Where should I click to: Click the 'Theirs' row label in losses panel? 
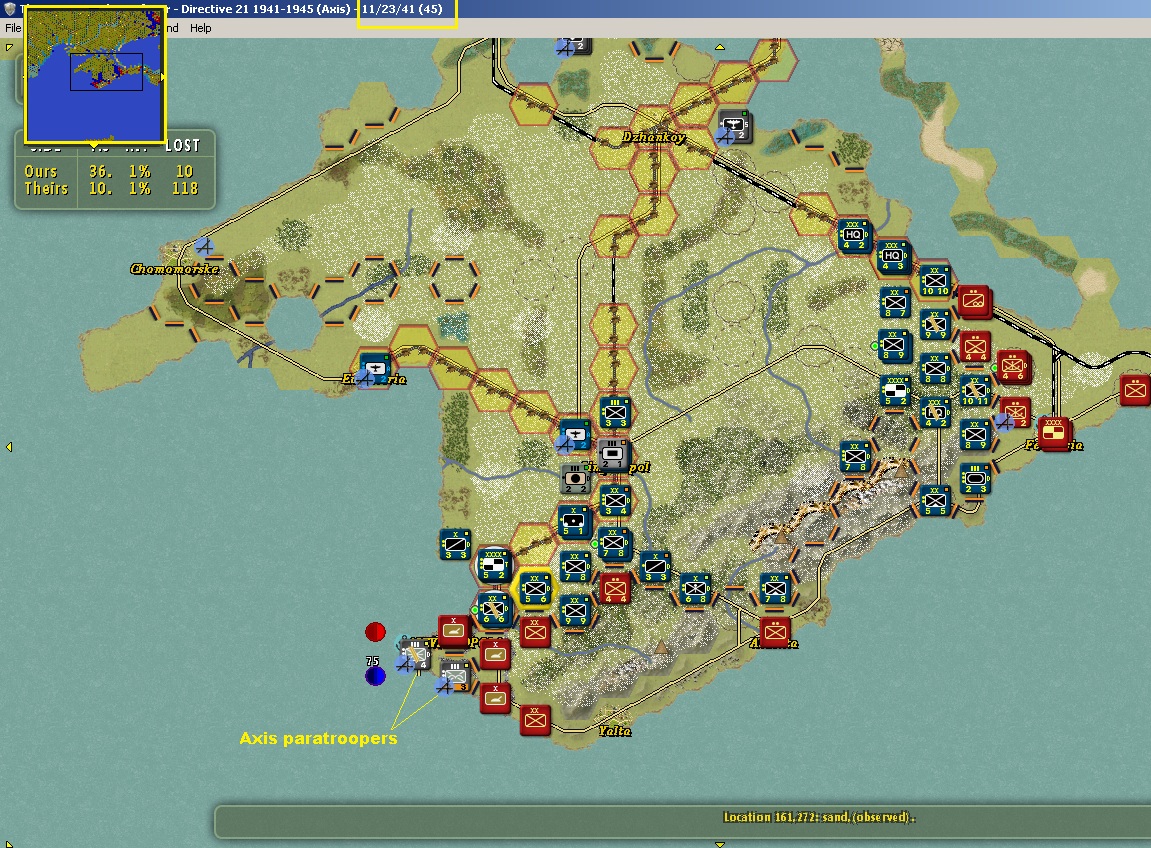(46, 189)
